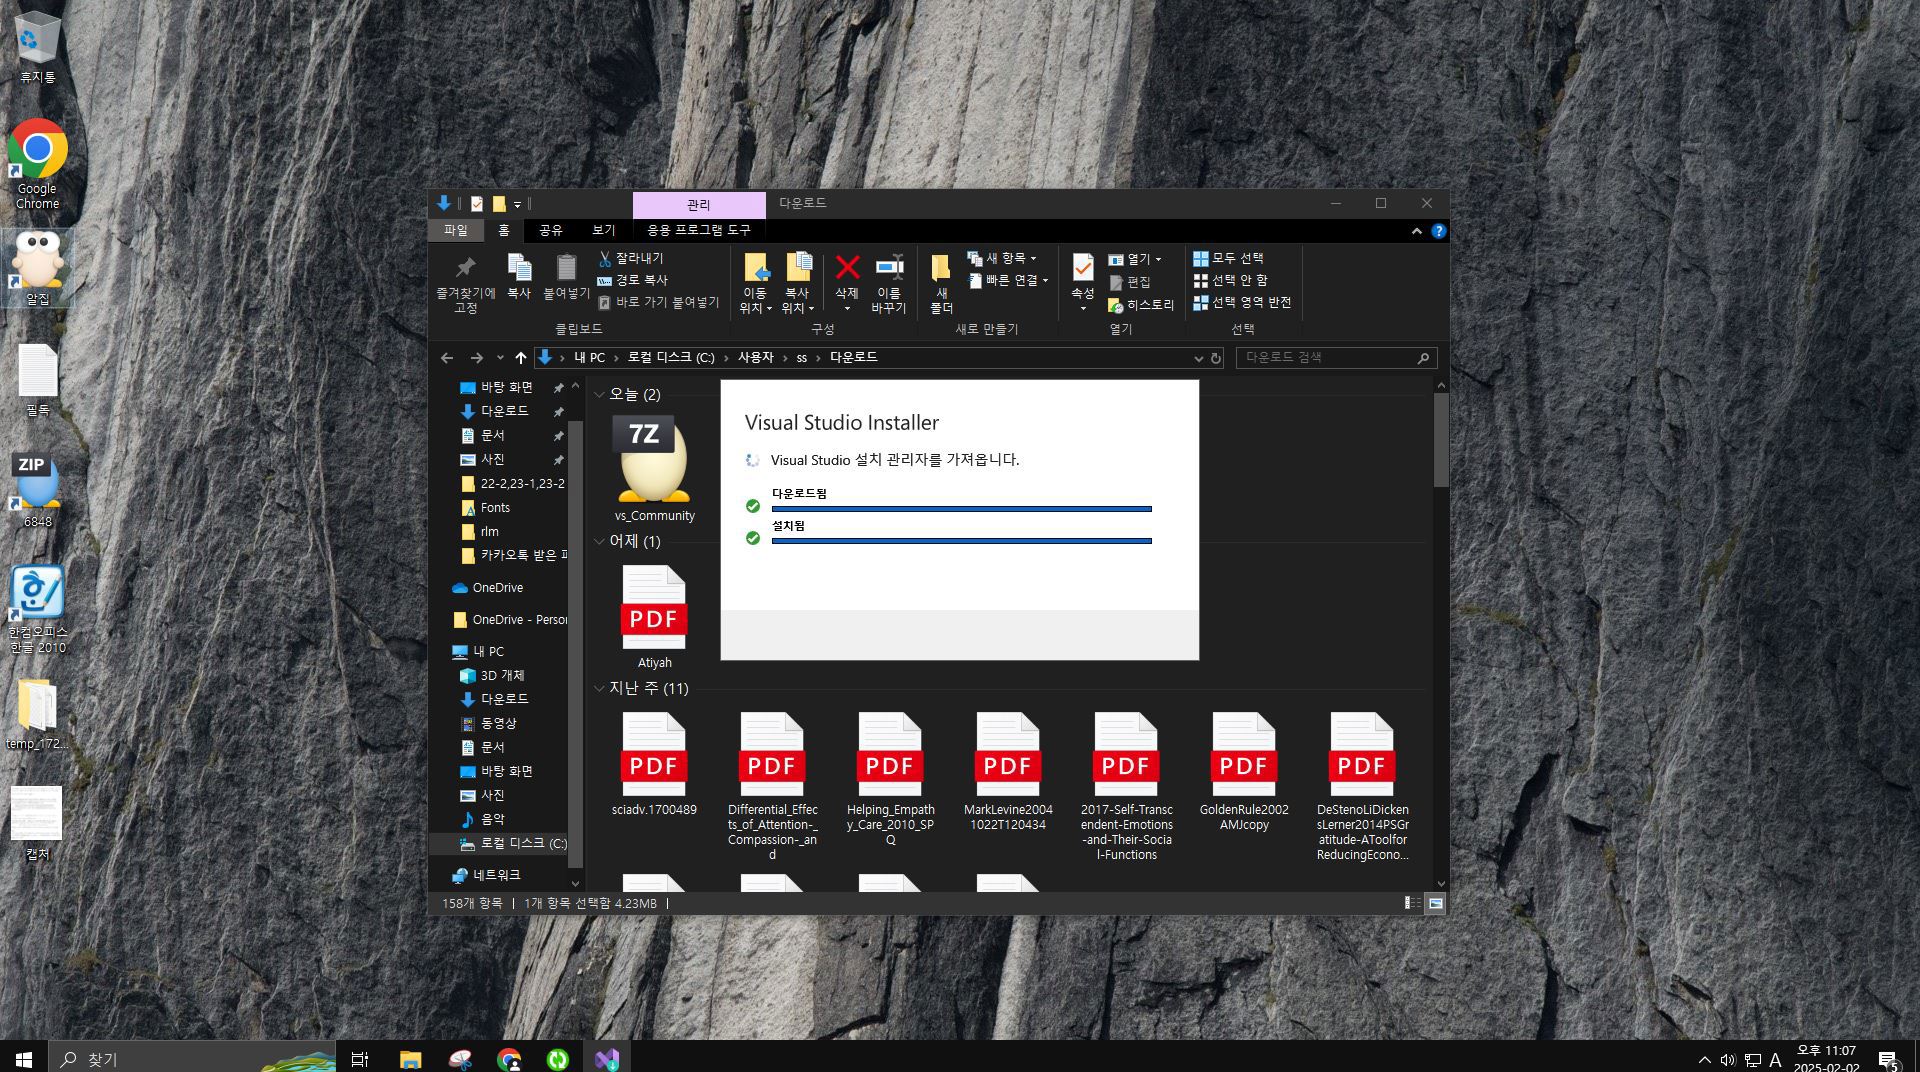Open Explorer help question mark icon

coord(1439,231)
